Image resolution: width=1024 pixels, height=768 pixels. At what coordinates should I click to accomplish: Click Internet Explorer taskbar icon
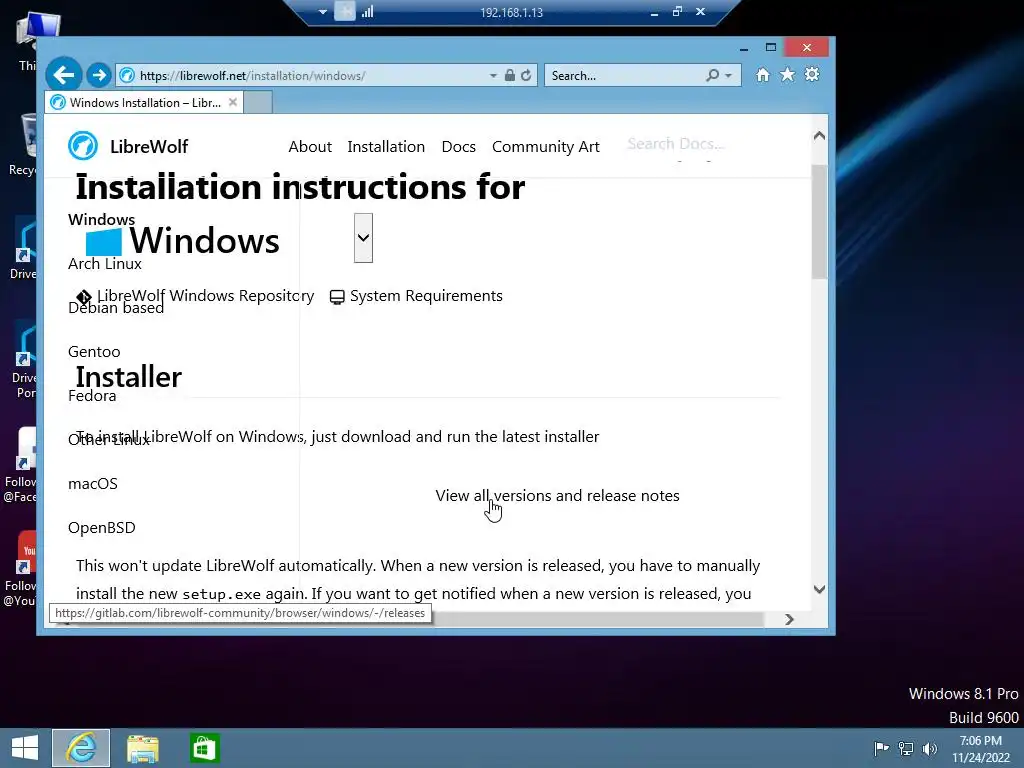(81, 748)
